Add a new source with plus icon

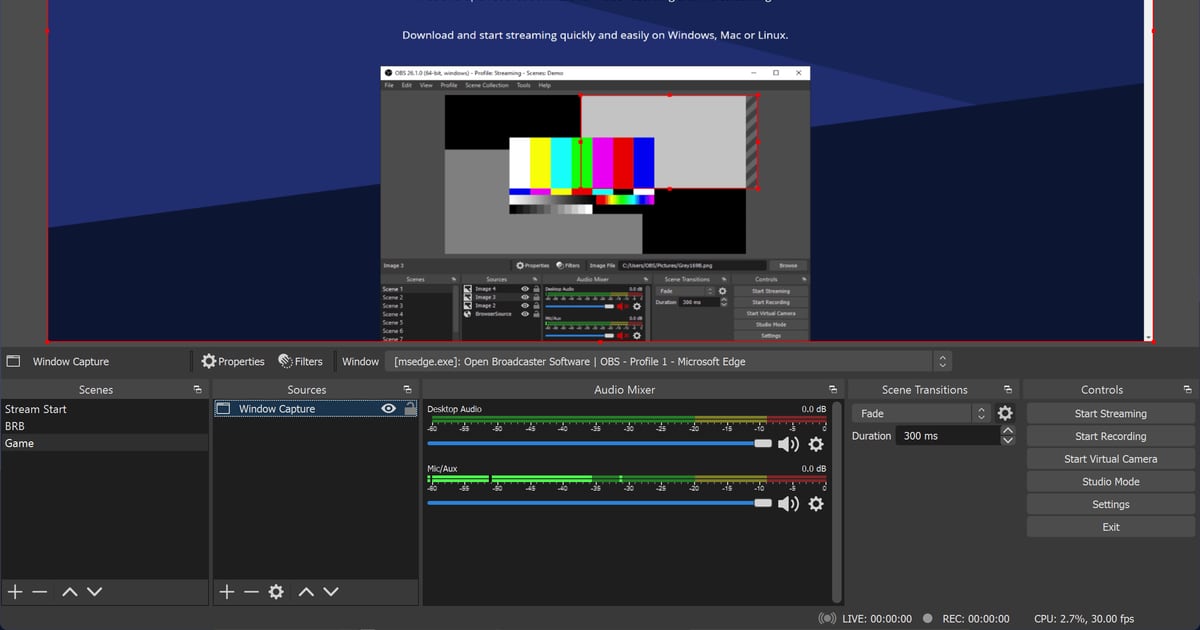coord(227,592)
